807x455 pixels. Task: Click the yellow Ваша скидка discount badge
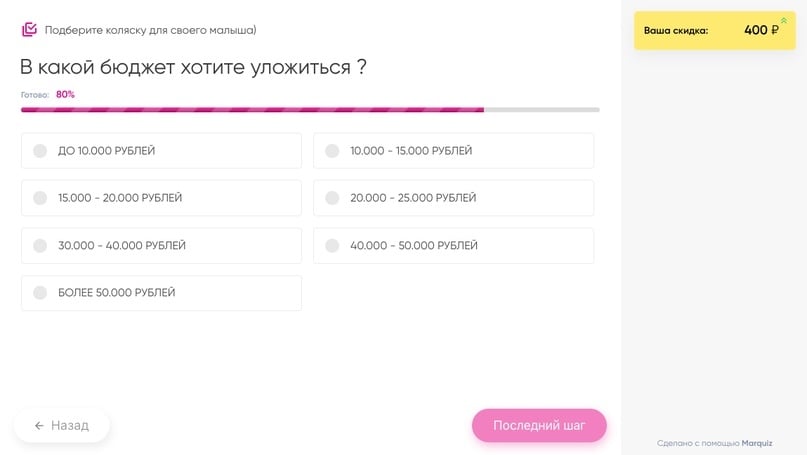click(x=714, y=31)
